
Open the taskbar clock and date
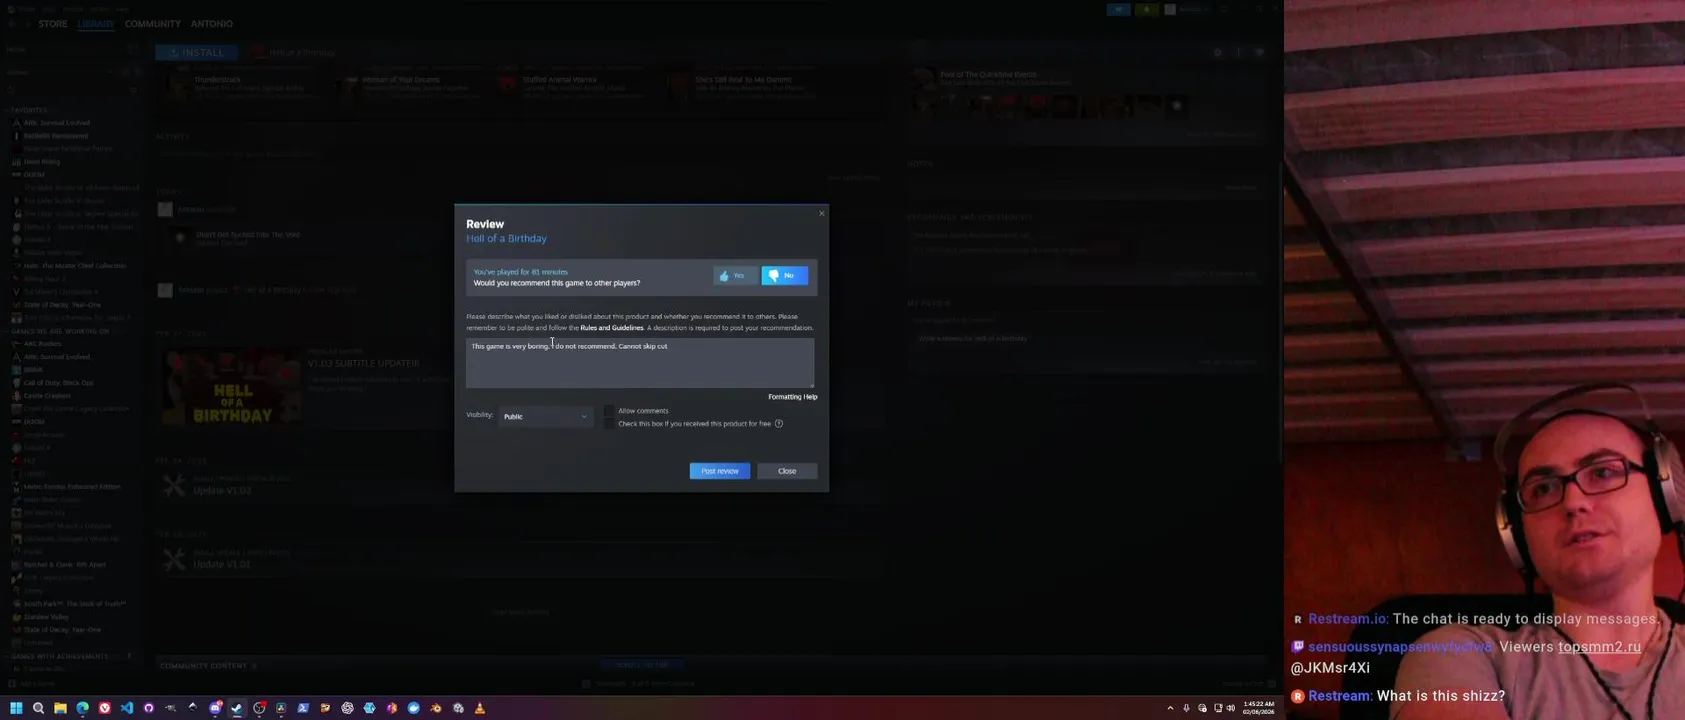(1259, 708)
